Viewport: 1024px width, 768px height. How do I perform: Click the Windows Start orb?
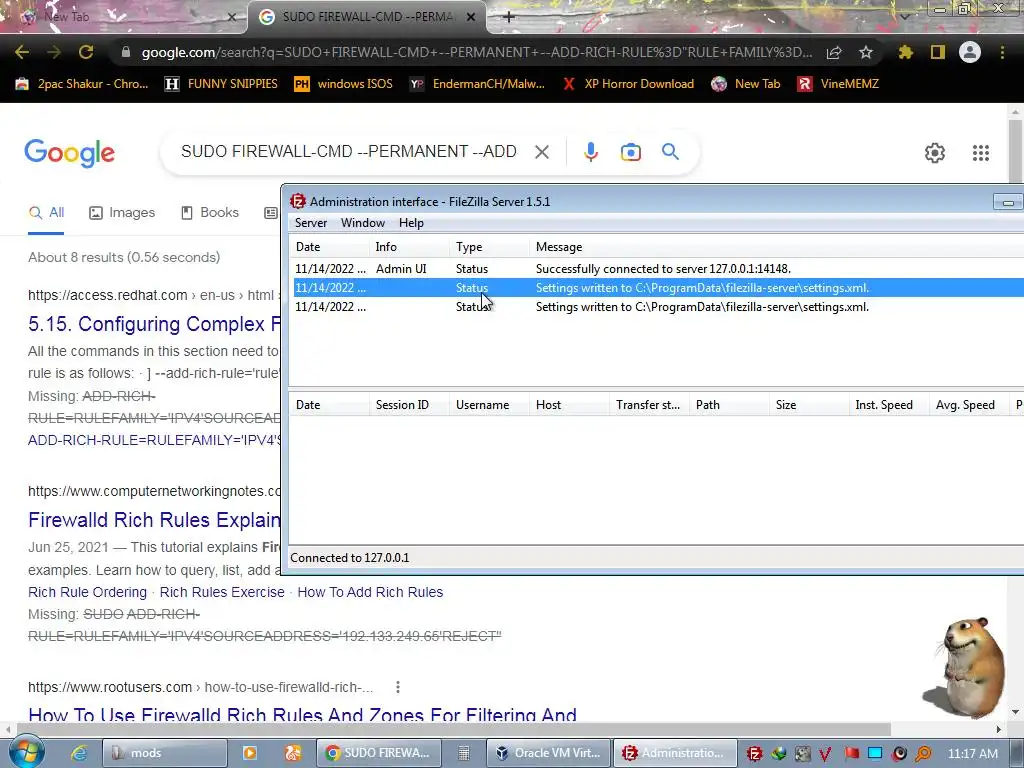(26, 752)
